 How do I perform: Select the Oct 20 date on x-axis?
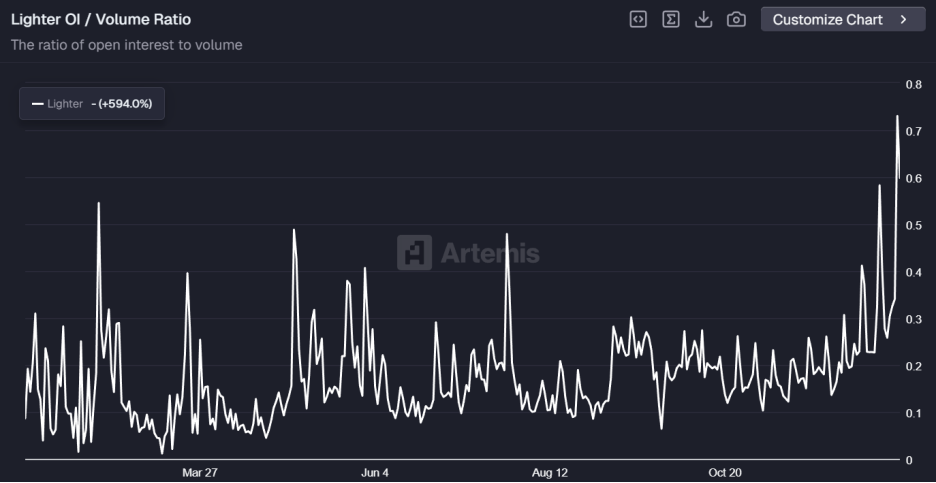tap(725, 472)
